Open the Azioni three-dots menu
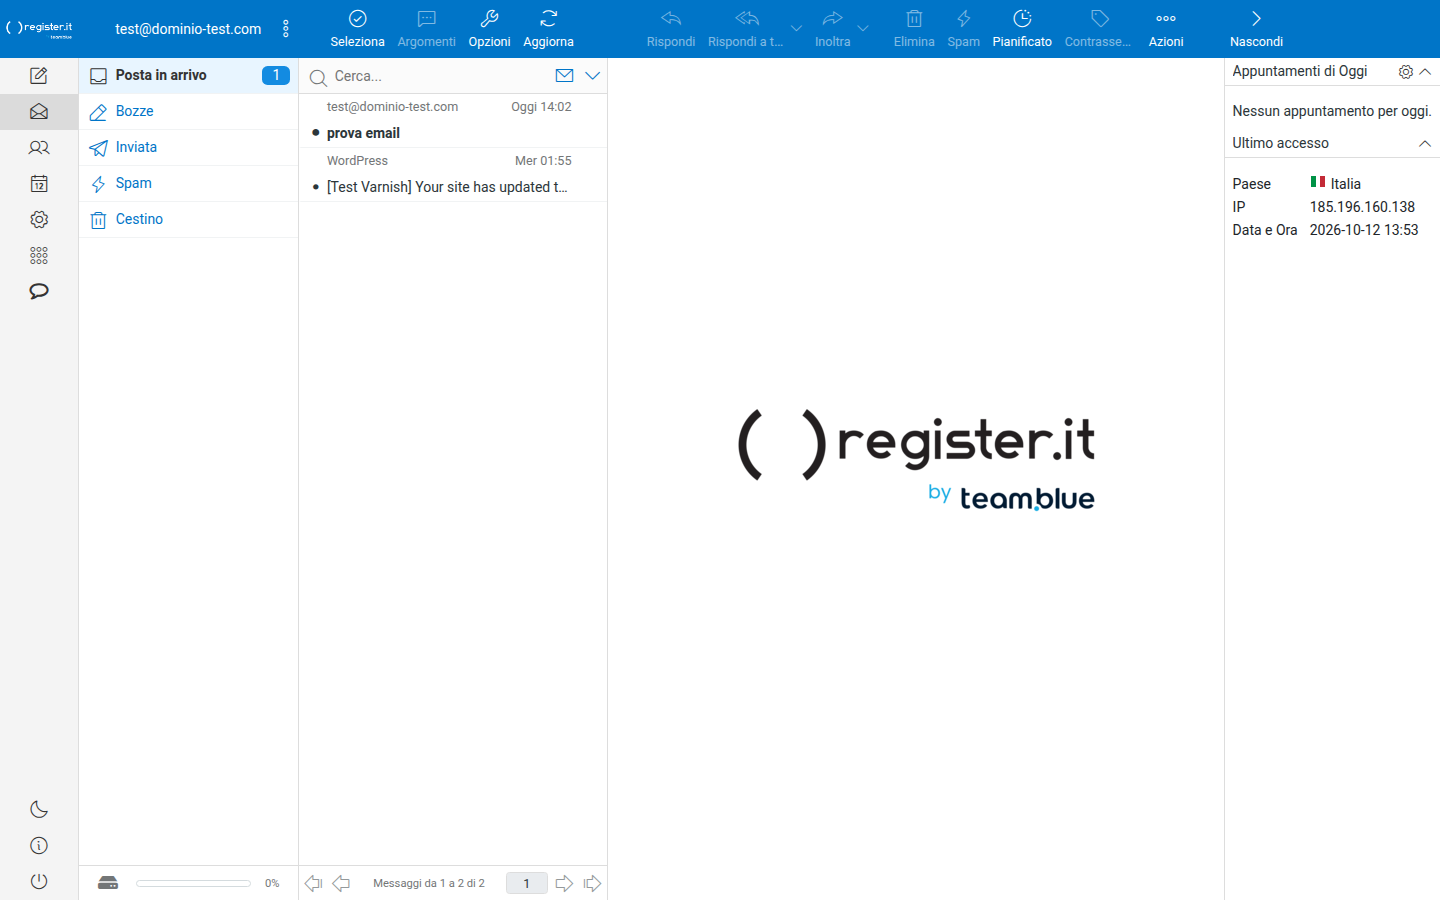The height and width of the screenshot is (900, 1440). point(1166,29)
